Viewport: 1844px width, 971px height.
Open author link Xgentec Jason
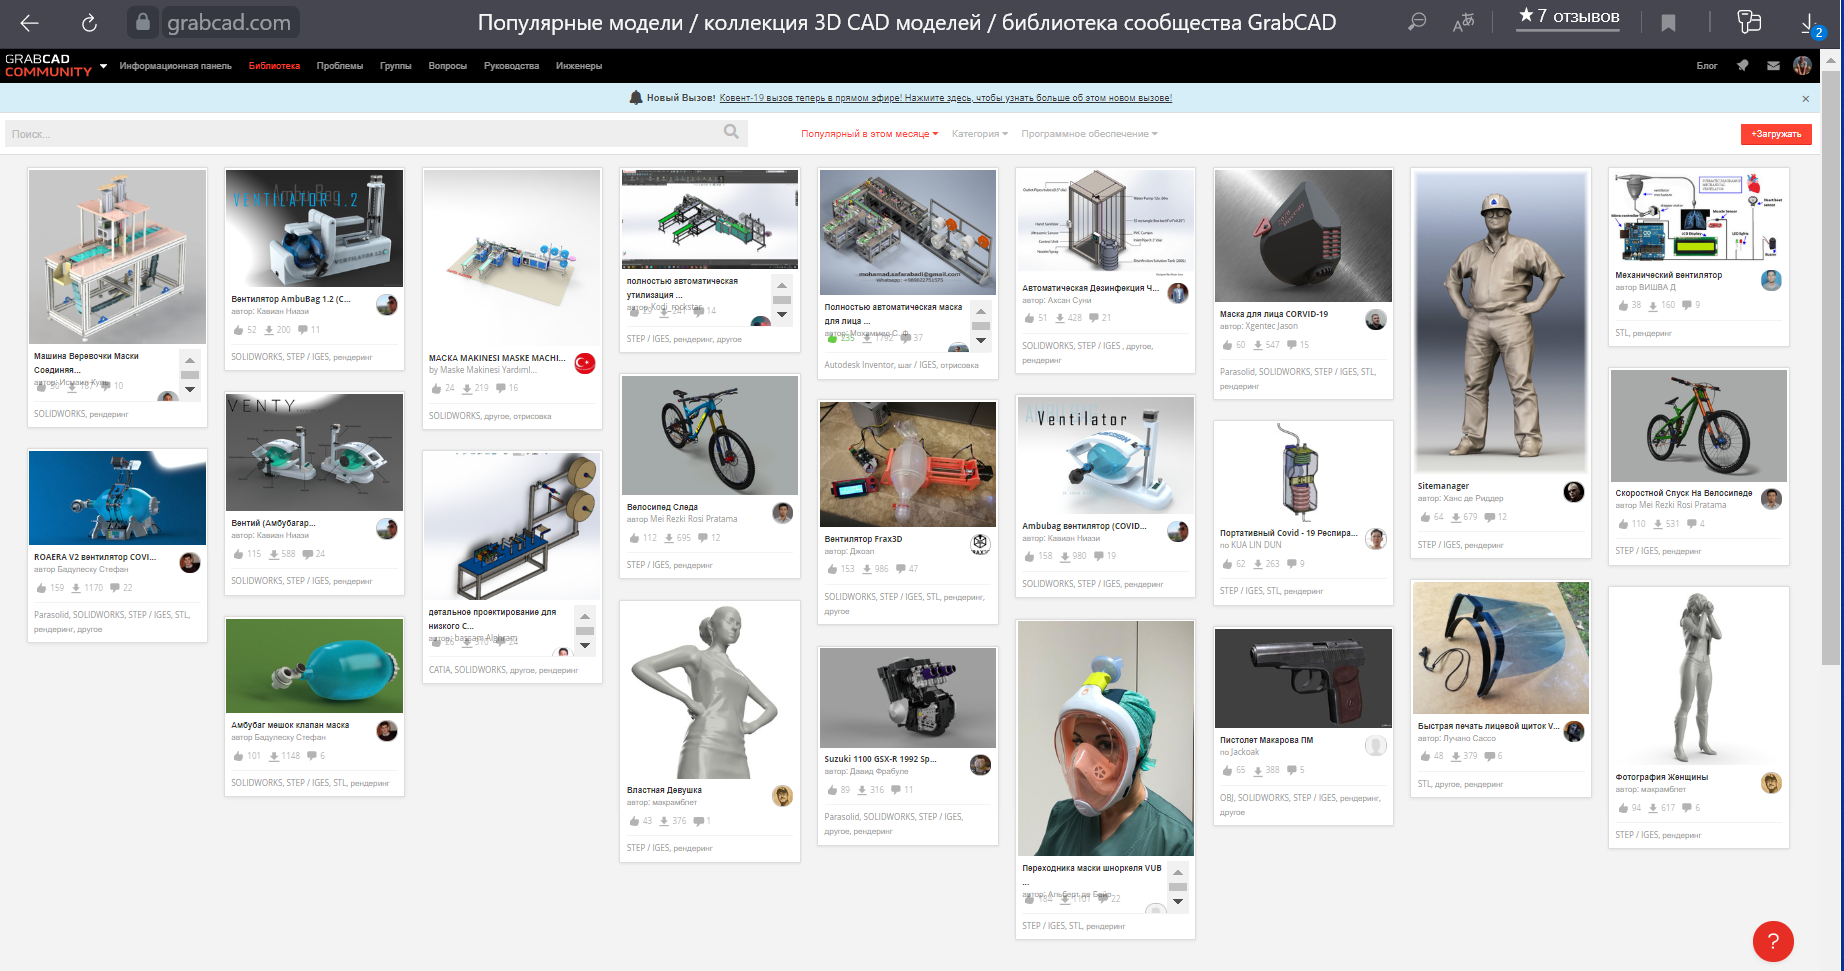pyautogui.click(x=1272, y=326)
